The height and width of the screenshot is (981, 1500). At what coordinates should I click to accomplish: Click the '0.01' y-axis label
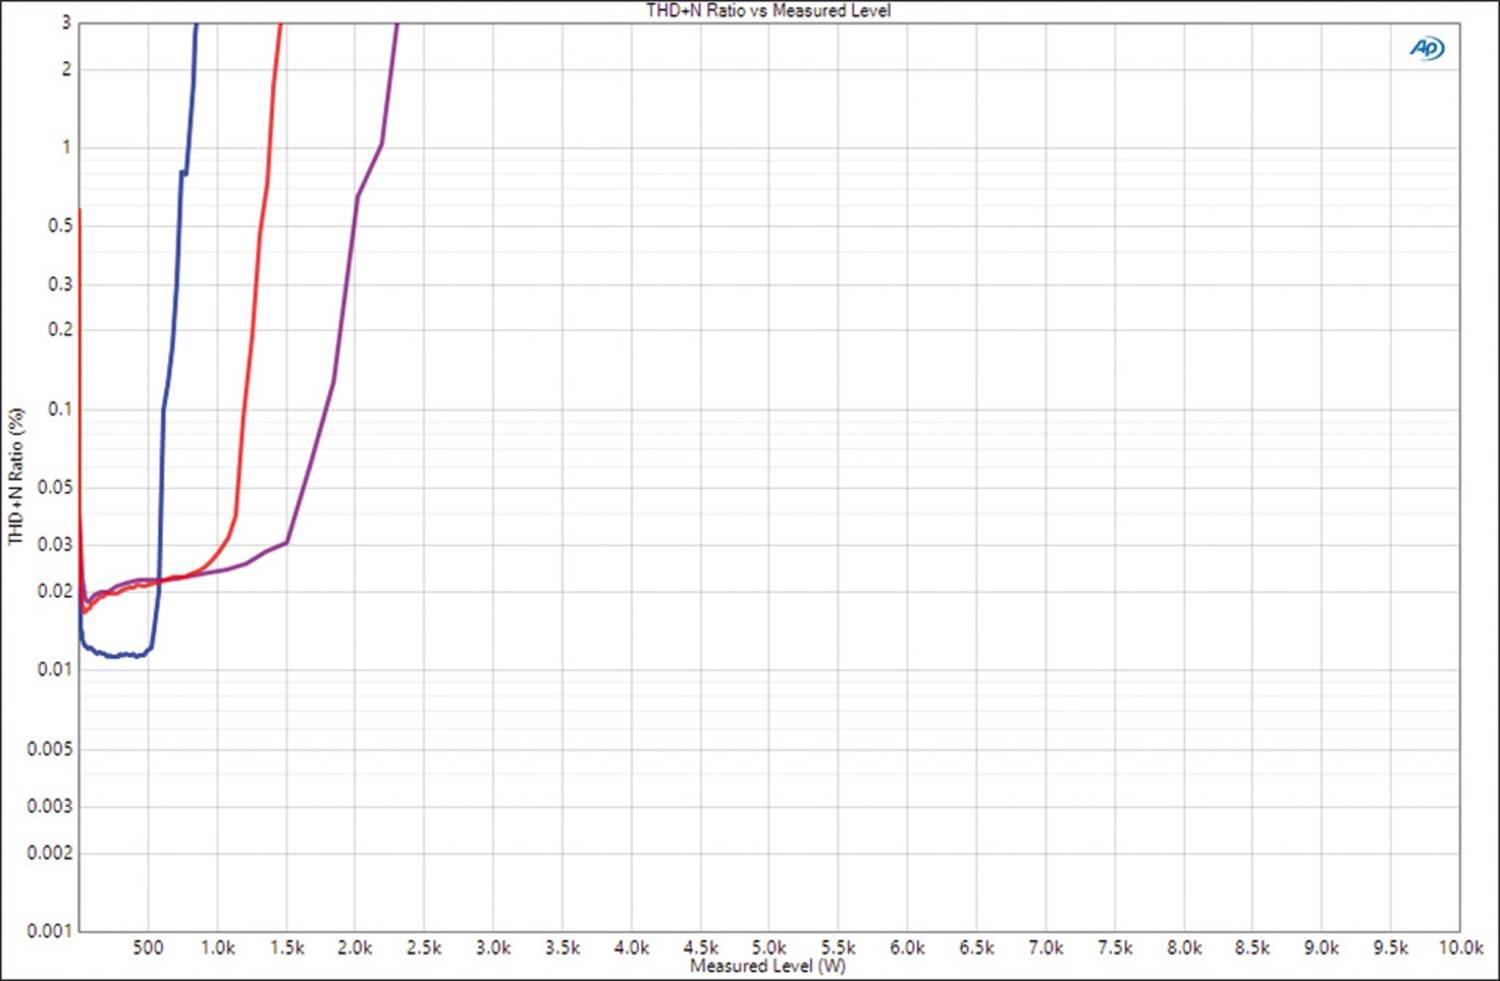55,669
